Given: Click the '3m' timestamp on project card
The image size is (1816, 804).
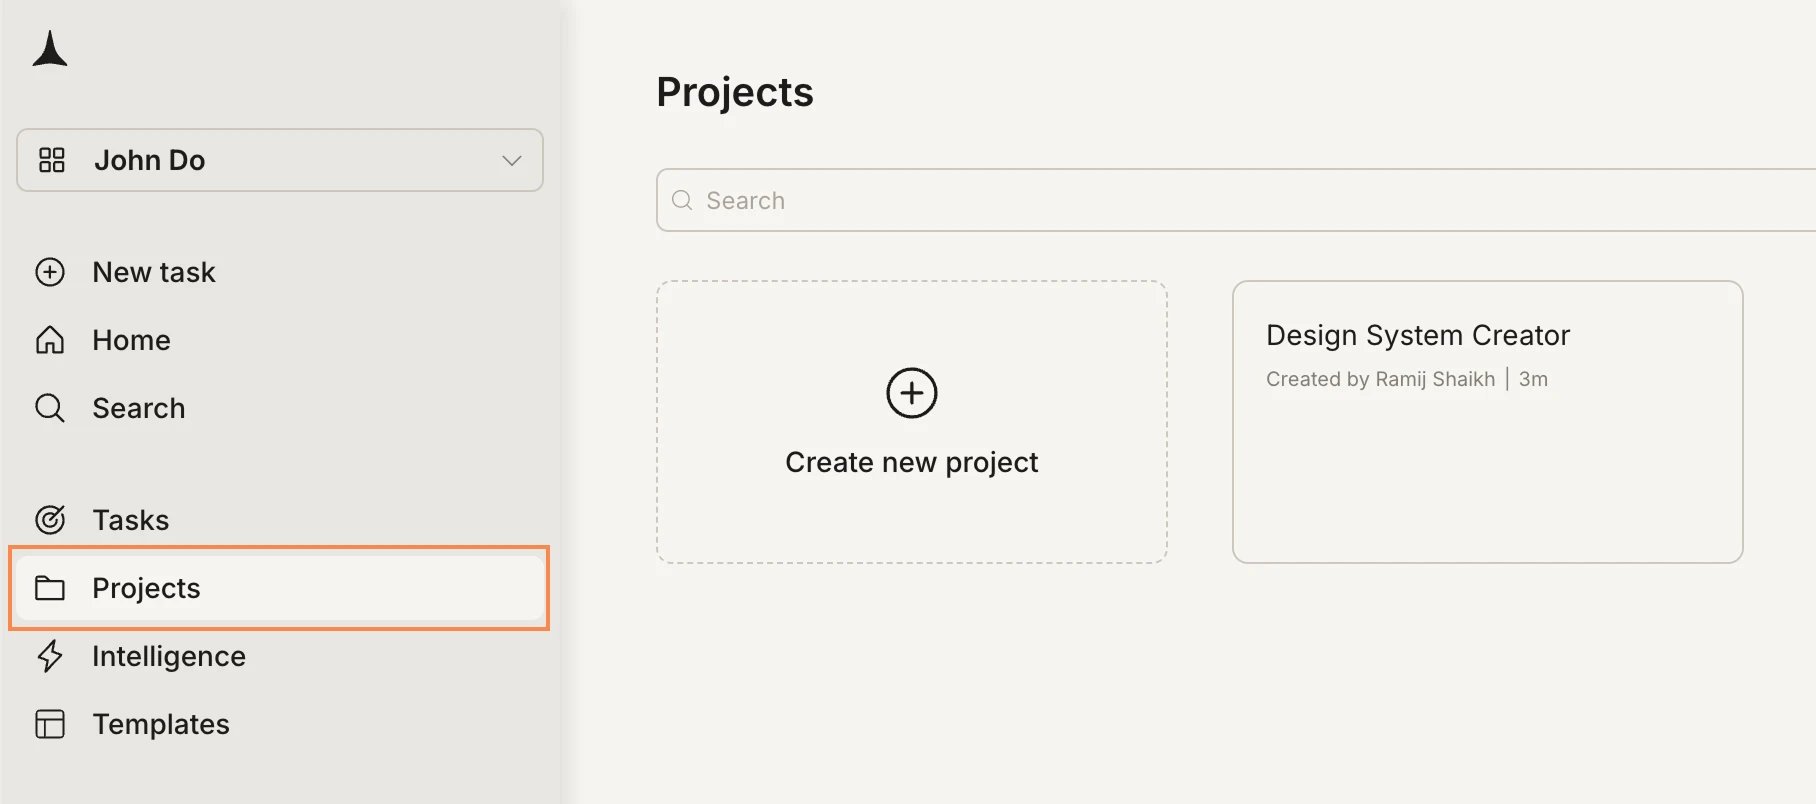Looking at the screenshot, I should point(1533,379).
